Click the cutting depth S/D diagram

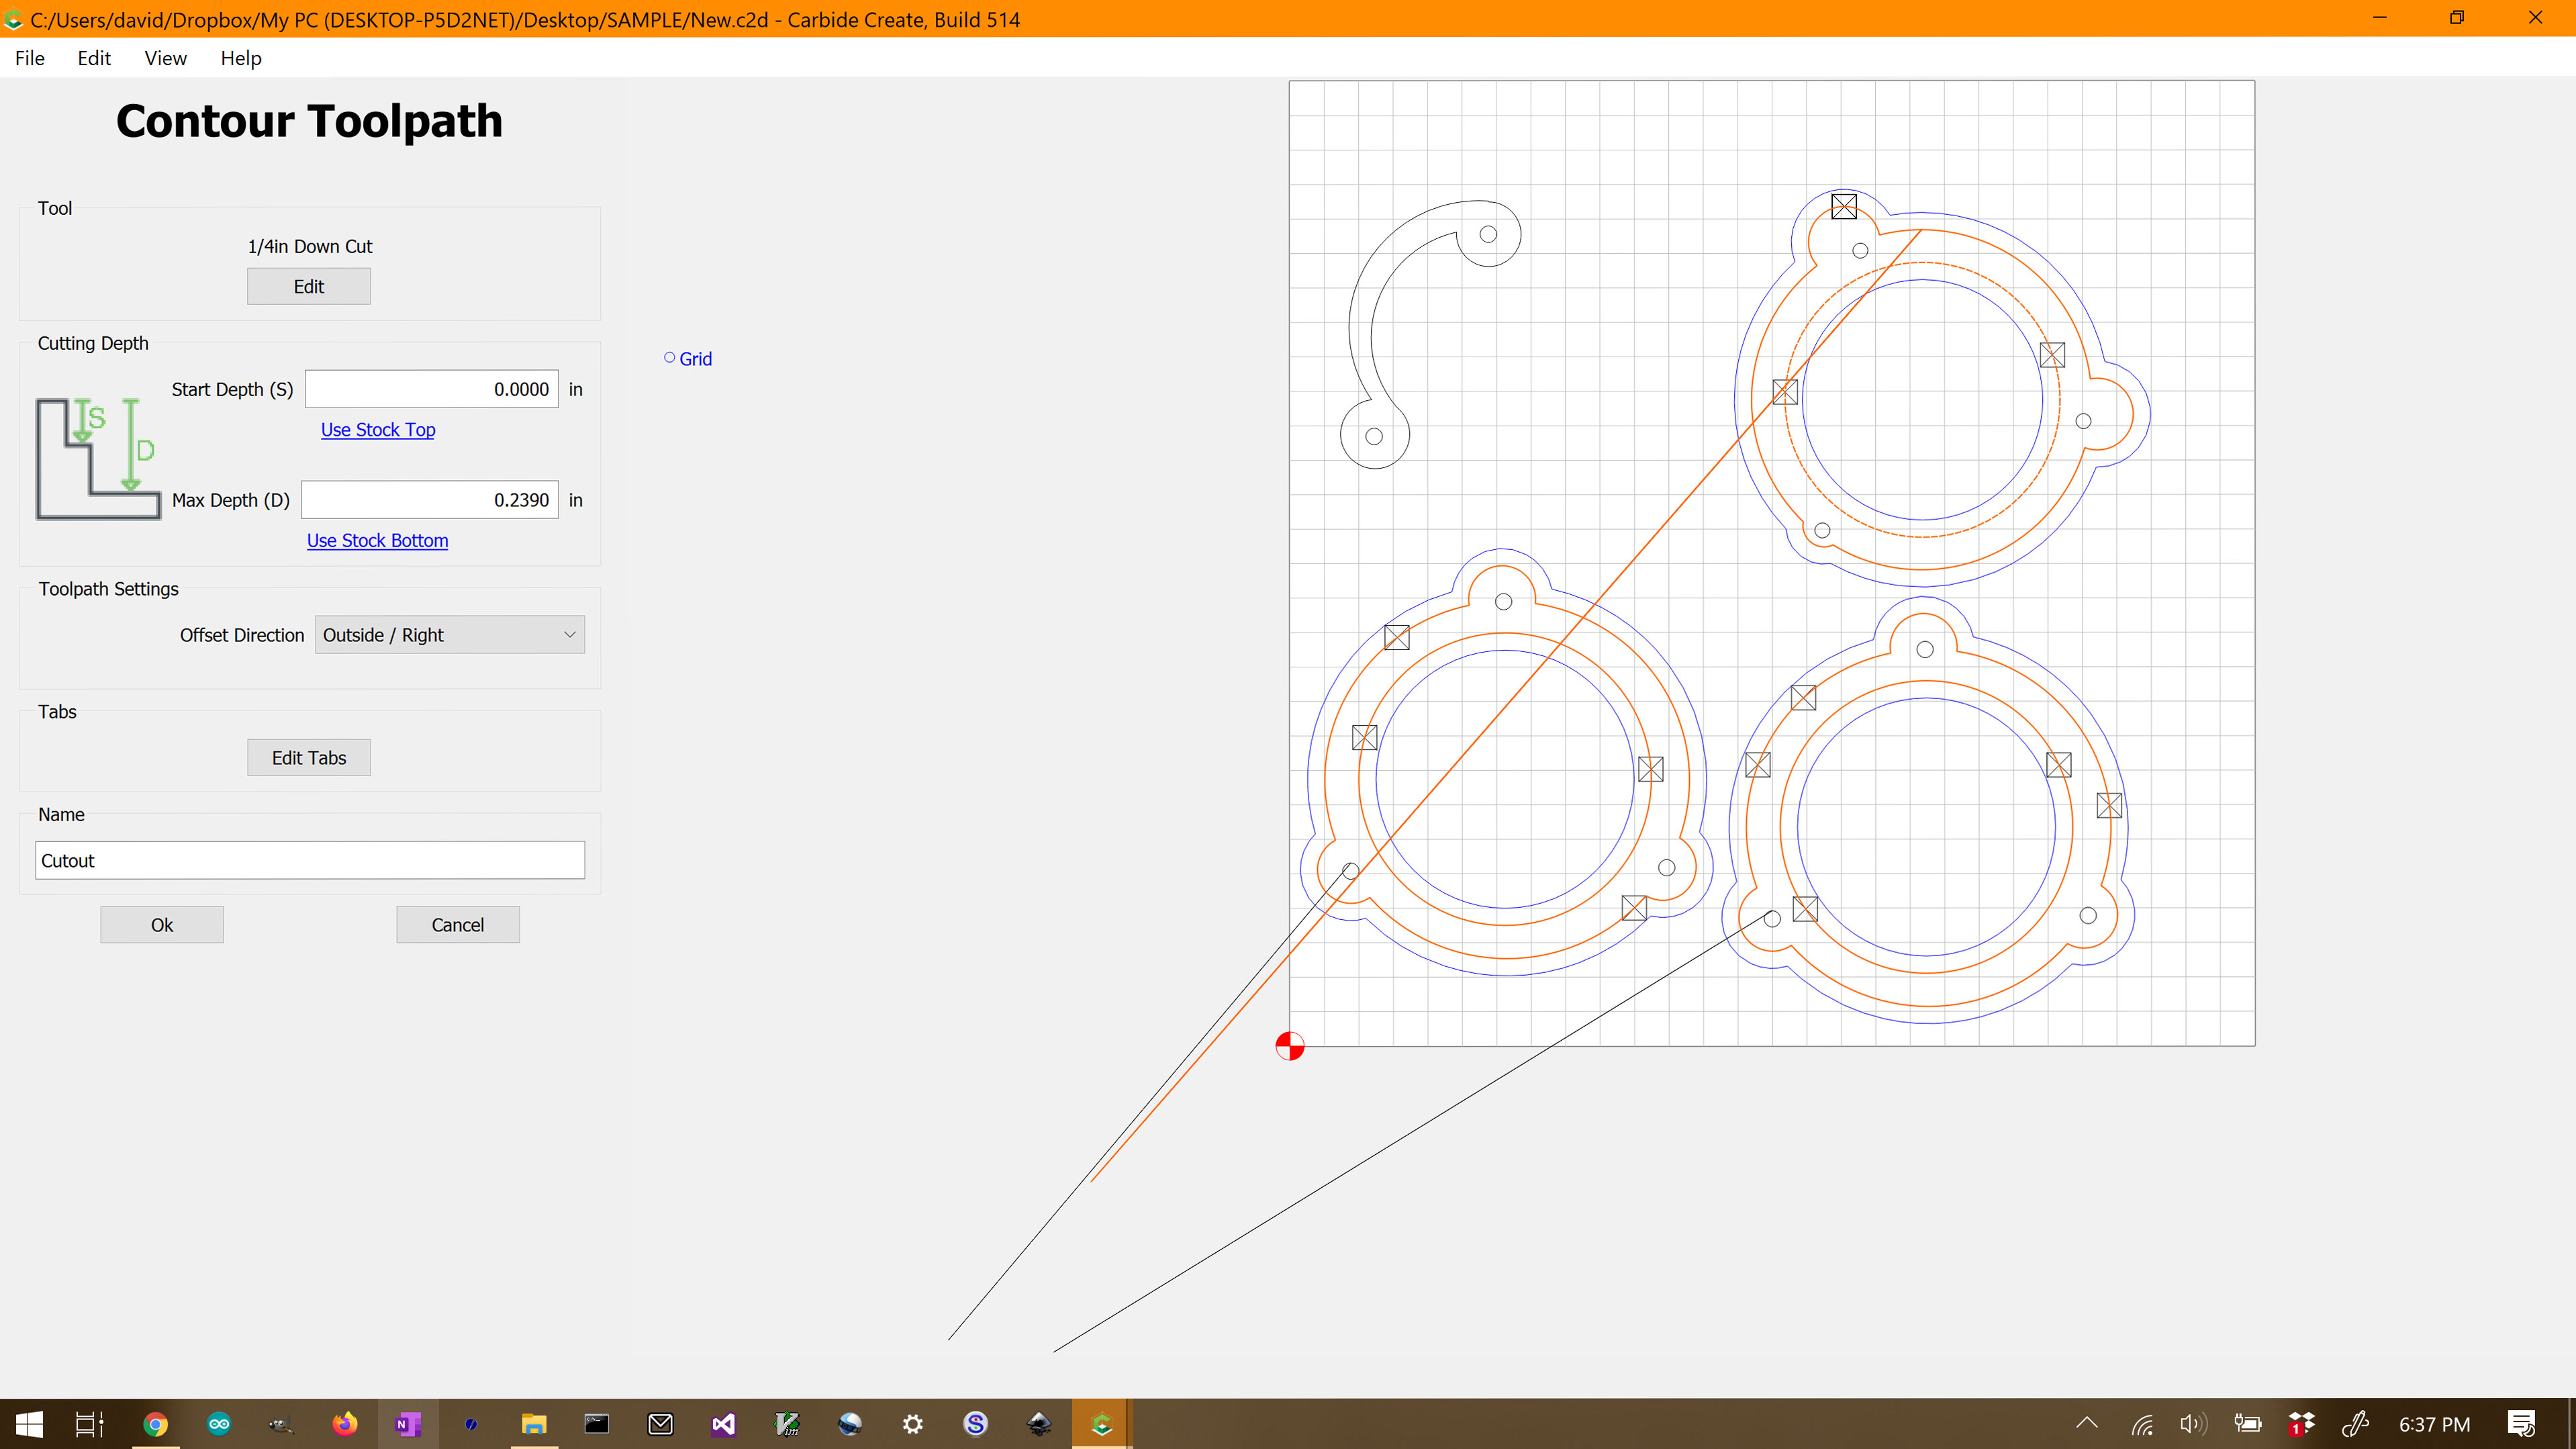point(98,458)
